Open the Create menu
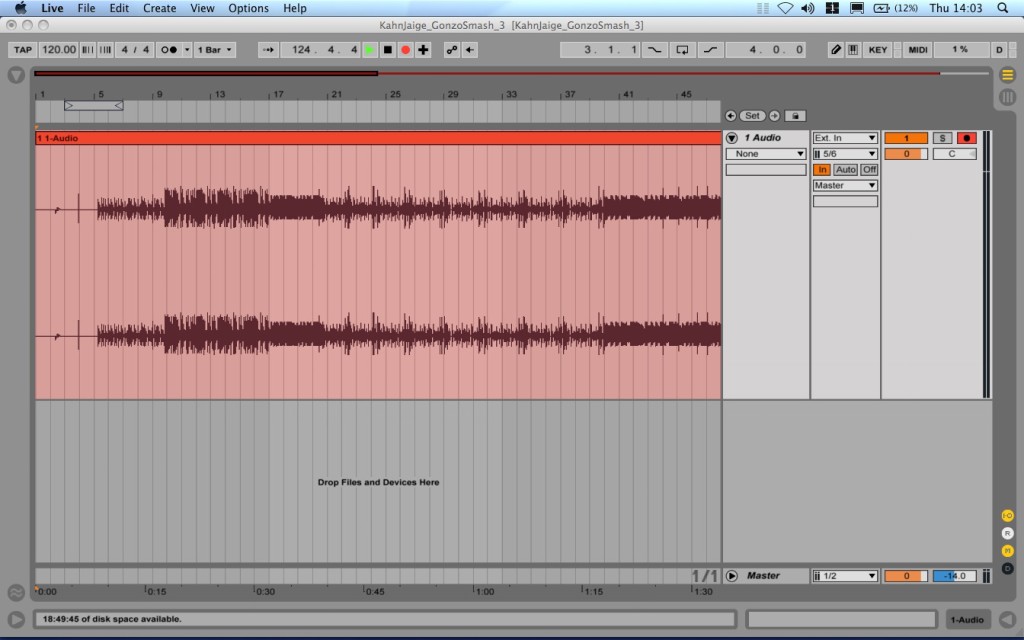1024x640 pixels. [x=159, y=8]
